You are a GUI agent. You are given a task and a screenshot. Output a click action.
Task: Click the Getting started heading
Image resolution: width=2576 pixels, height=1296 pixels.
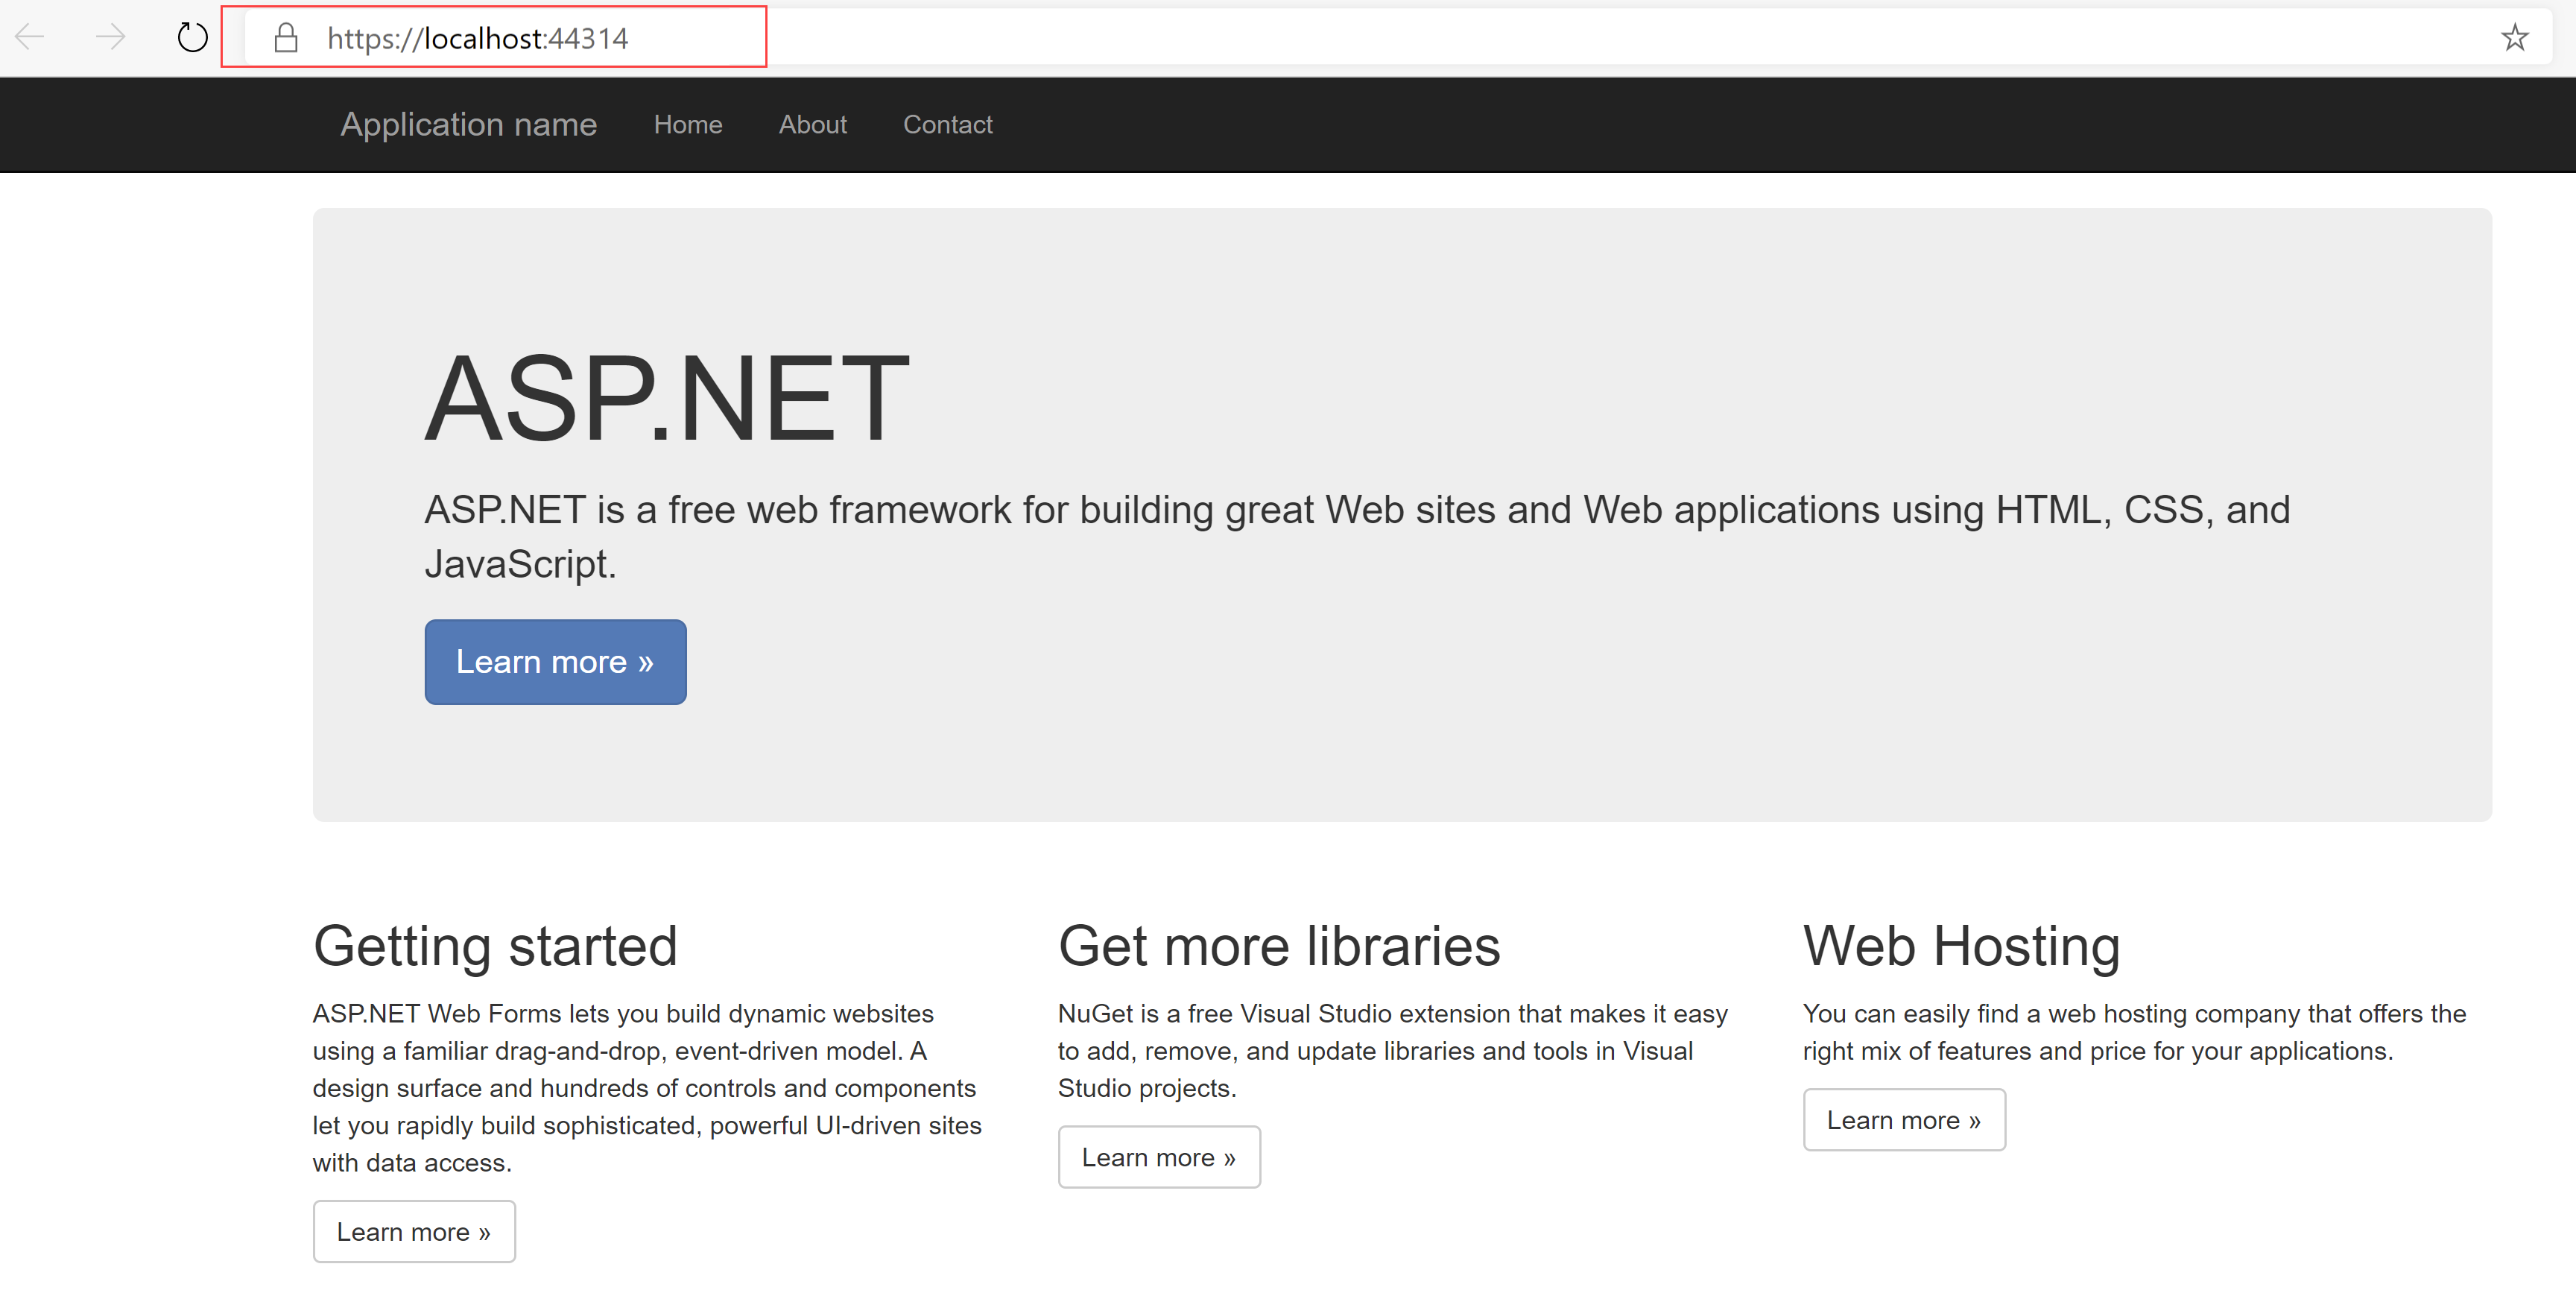coord(495,946)
